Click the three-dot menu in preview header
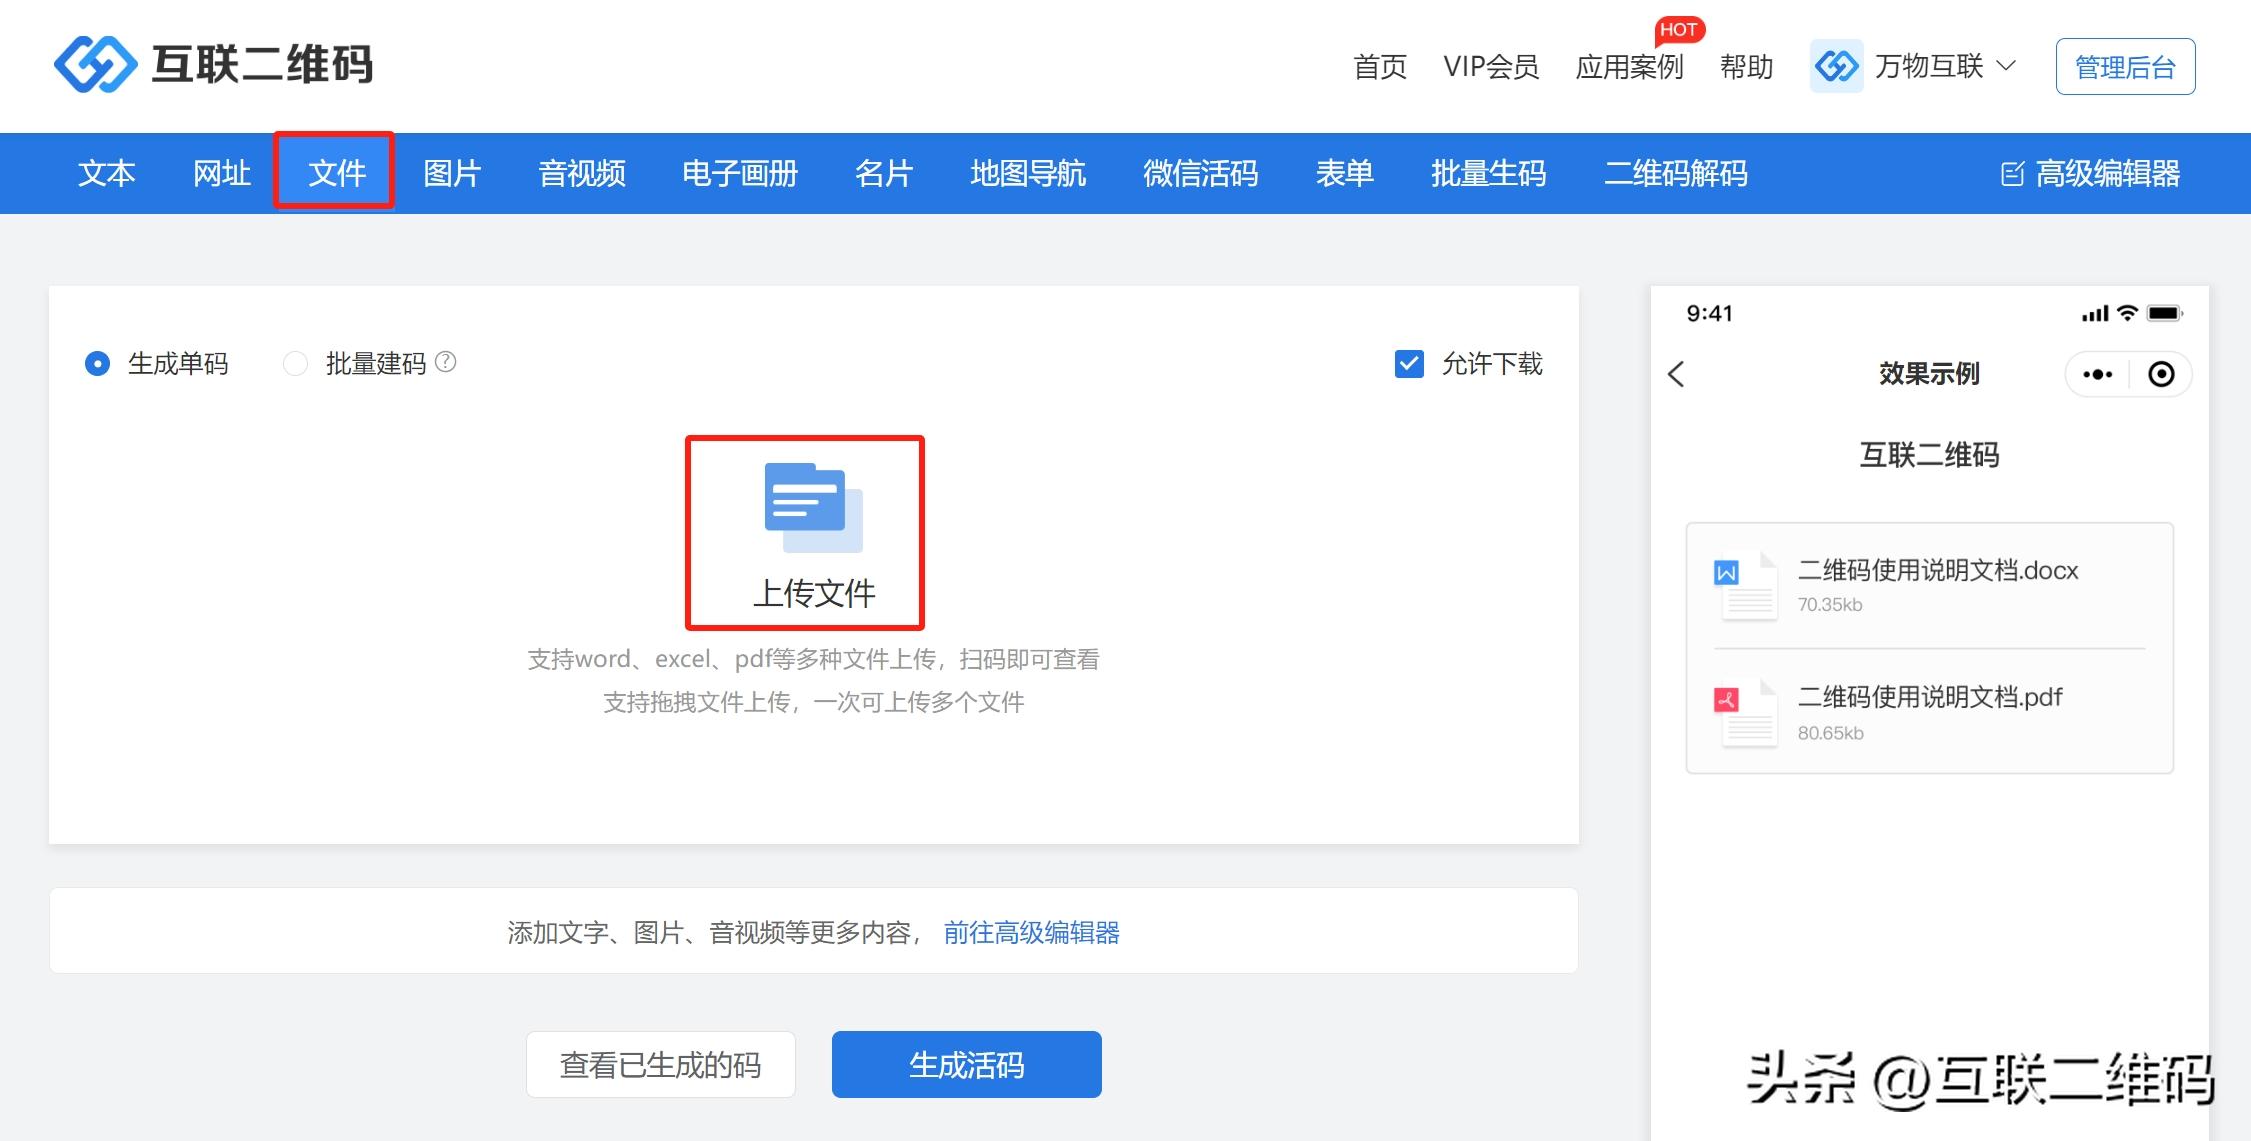Viewport: 2251px width, 1141px height. (2097, 375)
